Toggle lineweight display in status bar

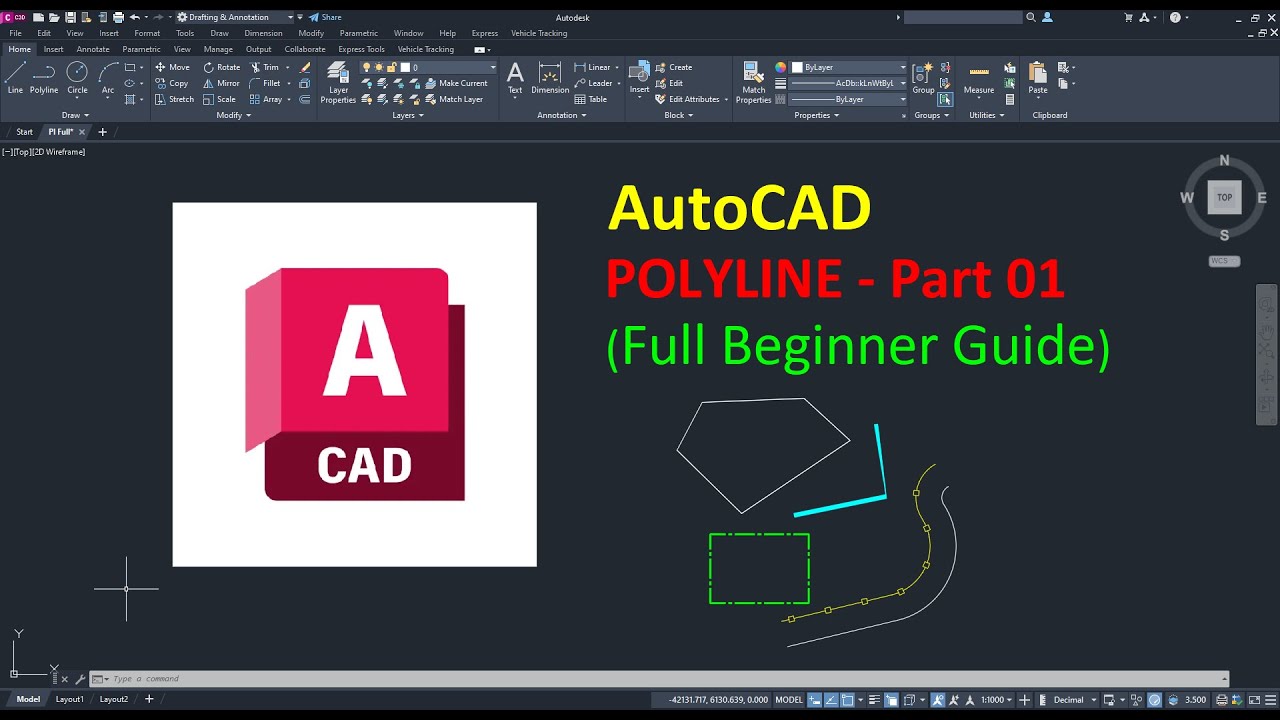tap(875, 700)
